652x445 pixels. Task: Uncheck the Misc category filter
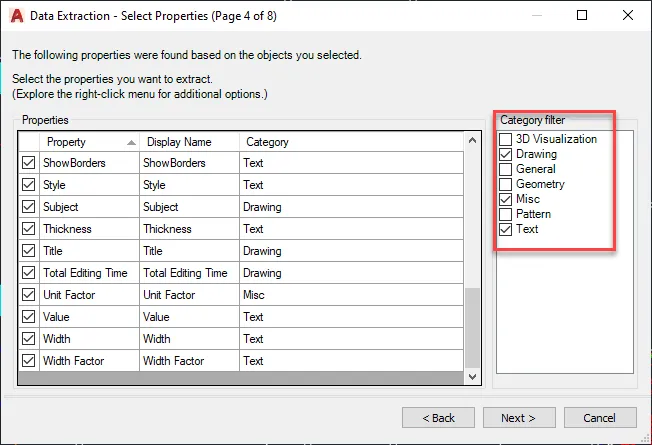pyautogui.click(x=505, y=199)
